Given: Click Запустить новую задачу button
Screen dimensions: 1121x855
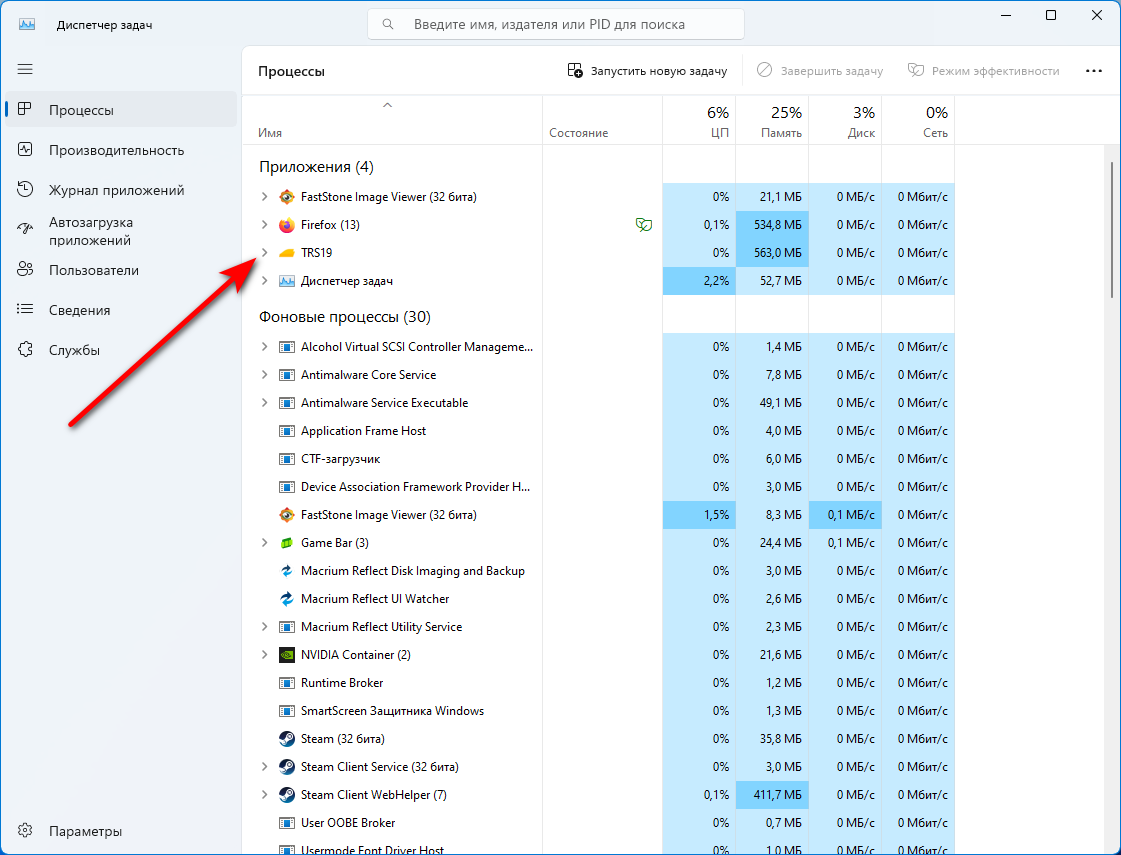Looking at the screenshot, I should pos(647,71).
